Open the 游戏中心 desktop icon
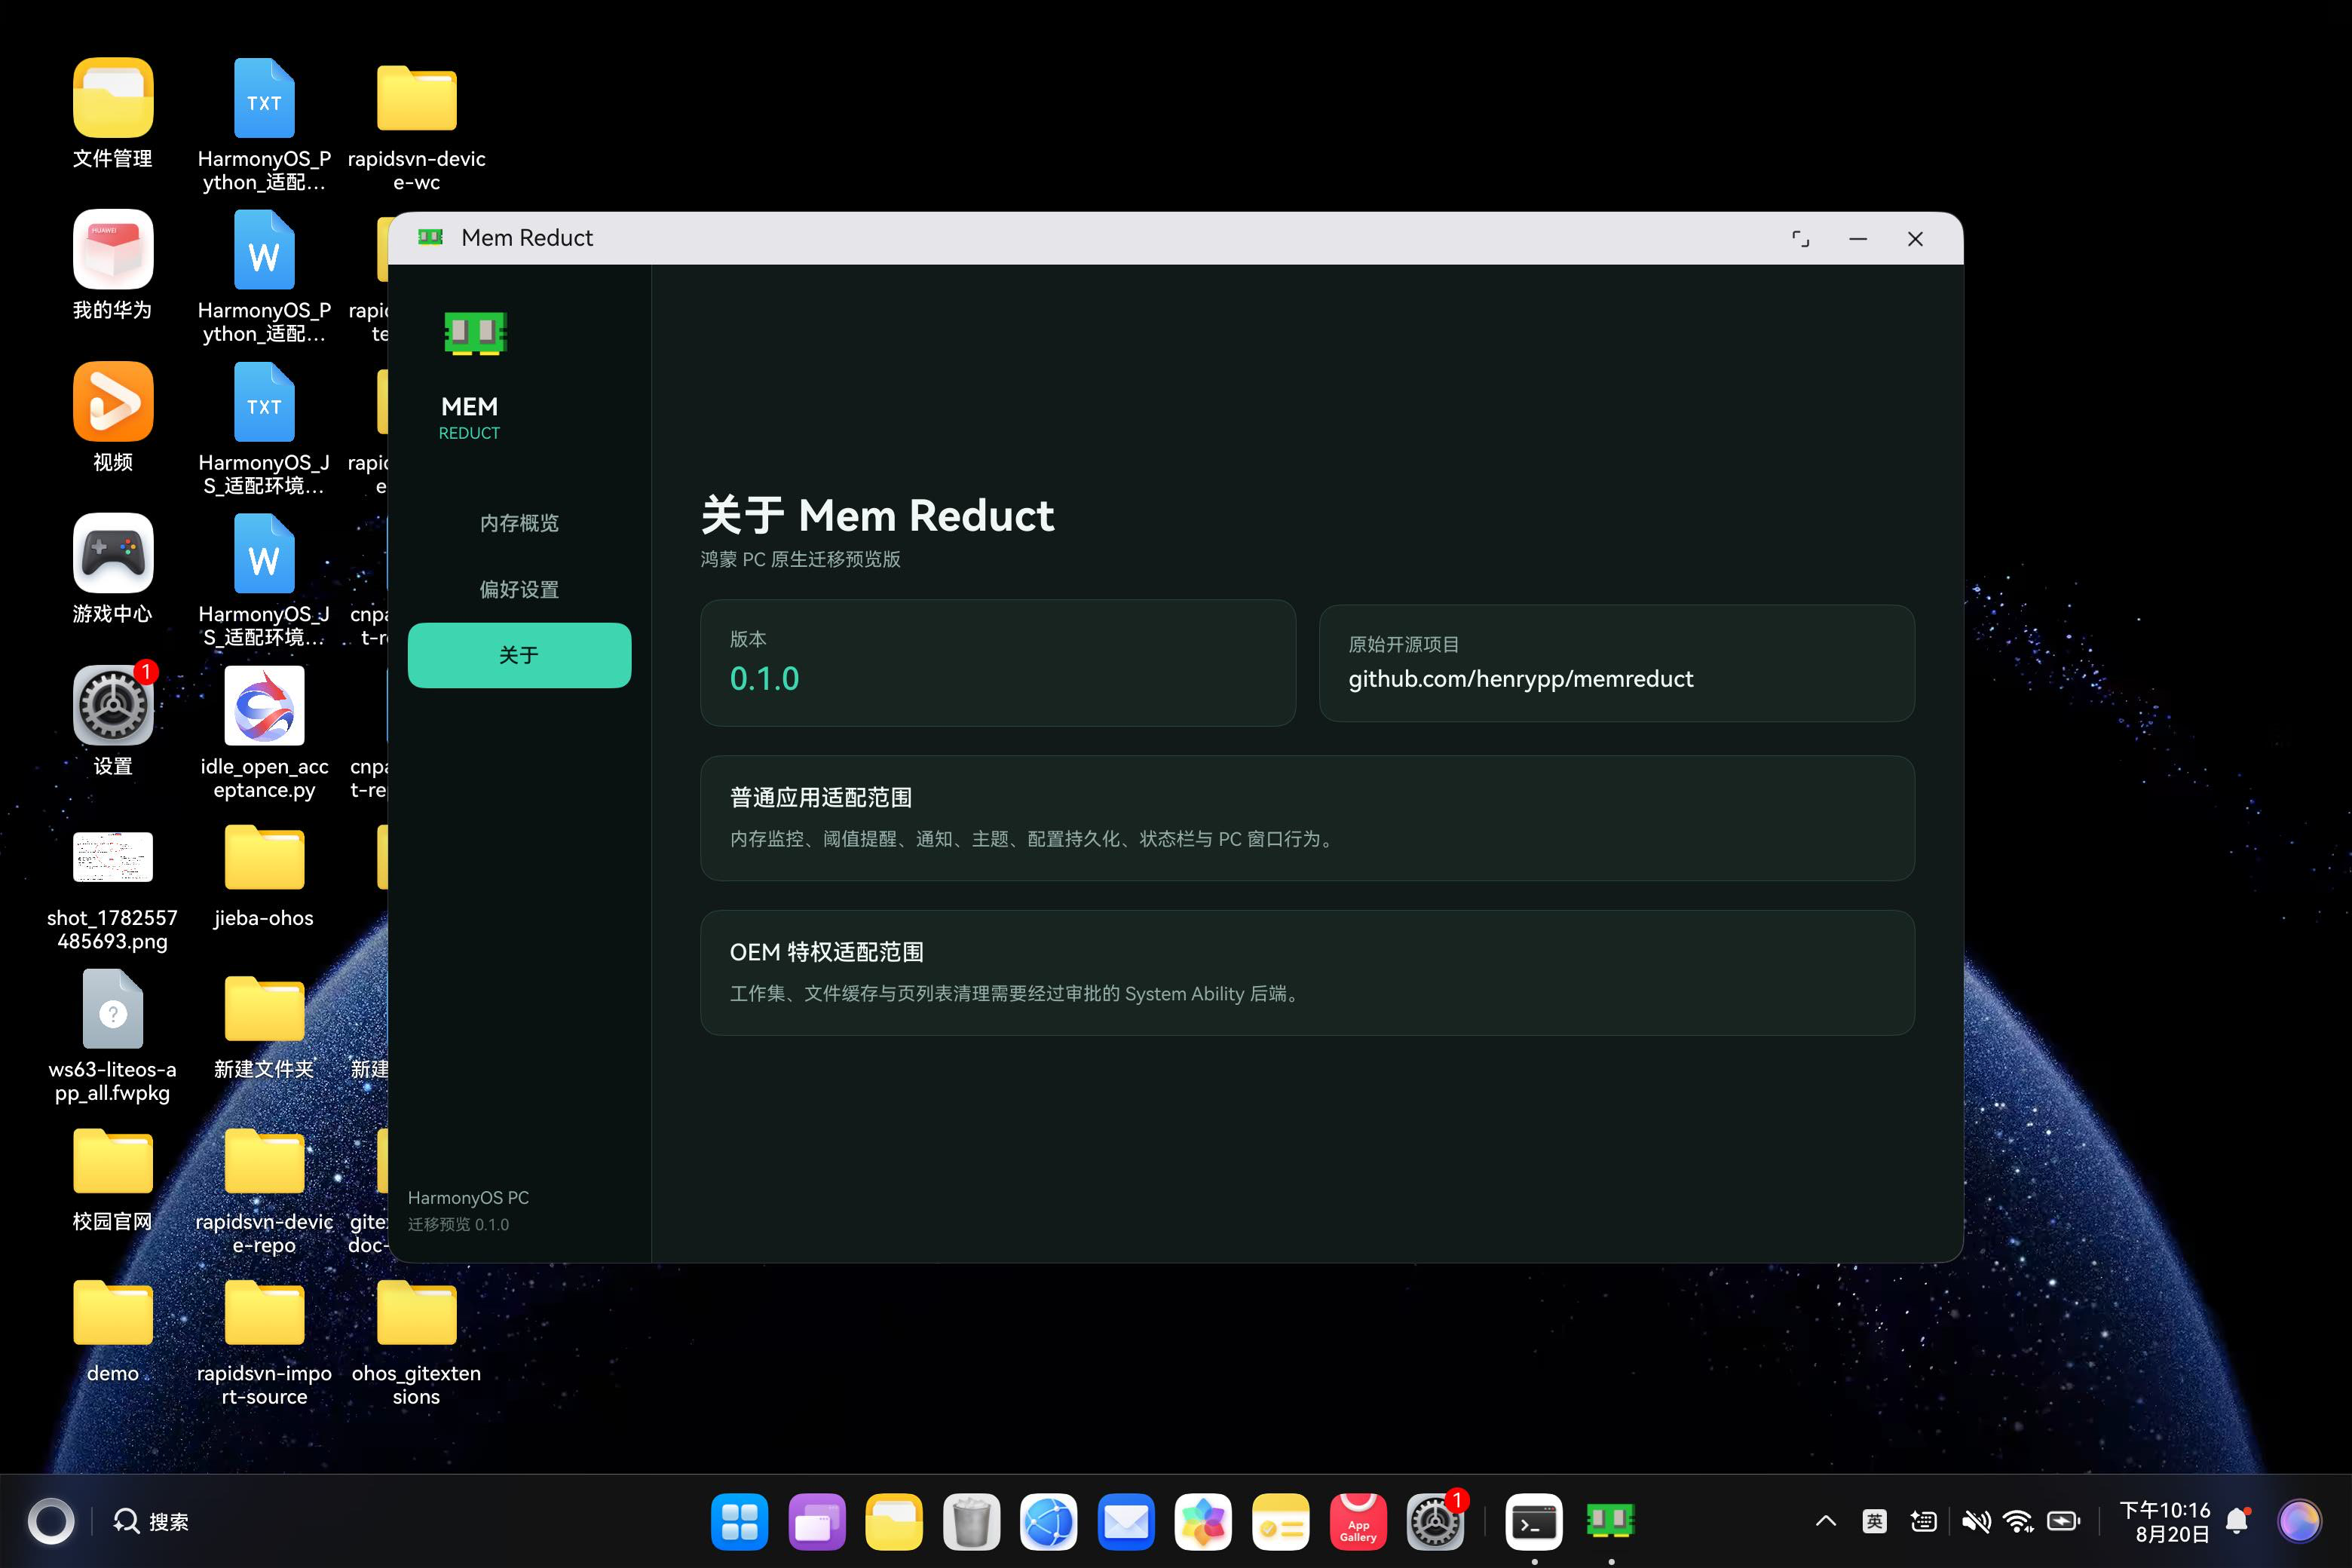This screenshot has height=1568, width=2352. (x=113, y=553)
